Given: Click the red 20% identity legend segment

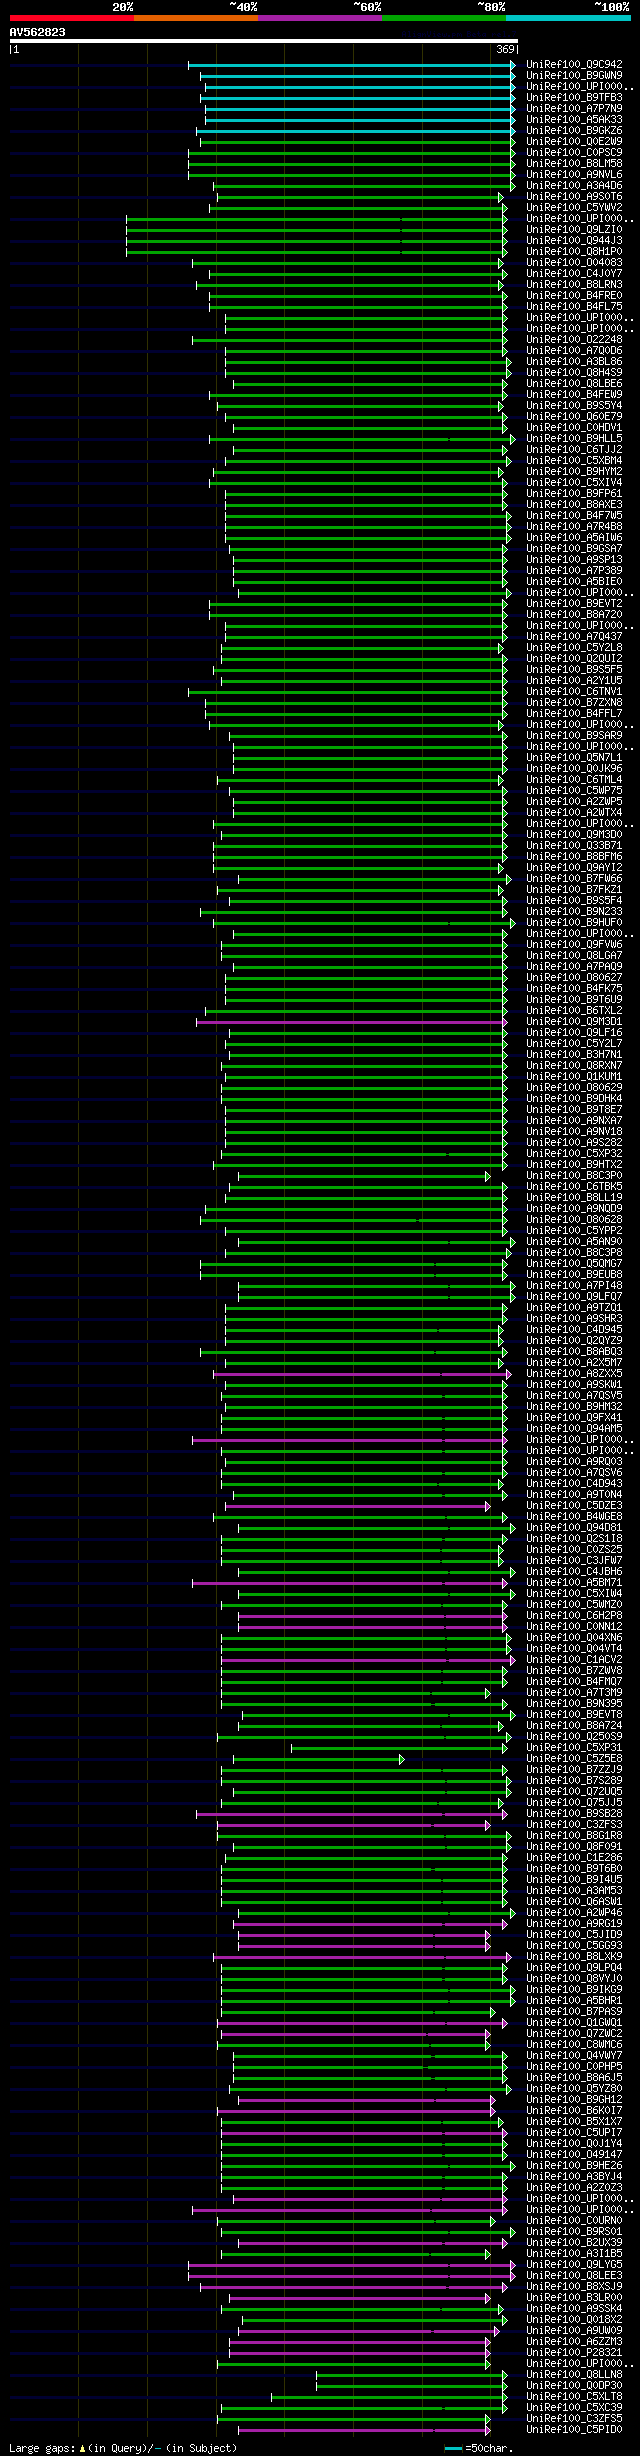Looking at the screenshot, I should (x=71, y=18).
